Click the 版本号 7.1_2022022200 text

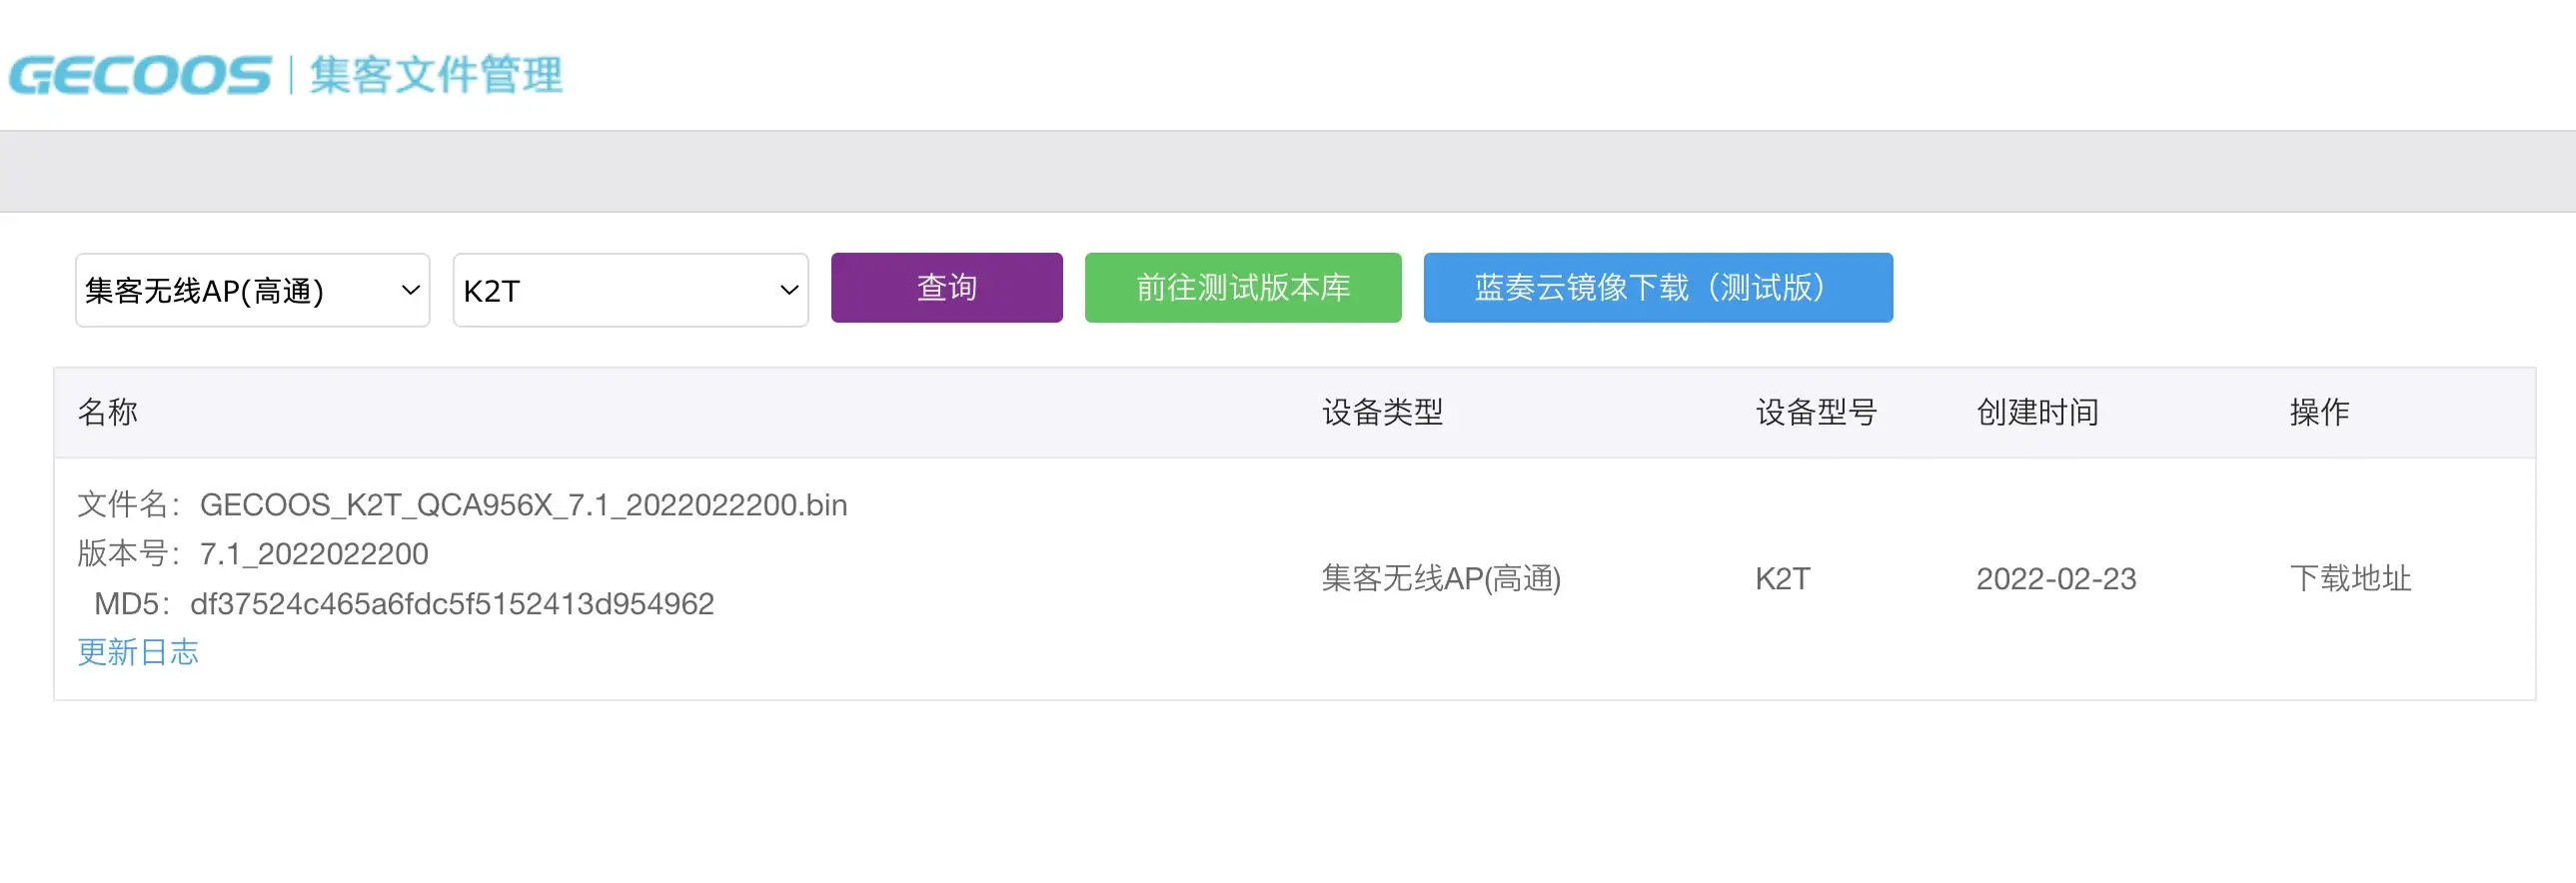click(314, 554)
